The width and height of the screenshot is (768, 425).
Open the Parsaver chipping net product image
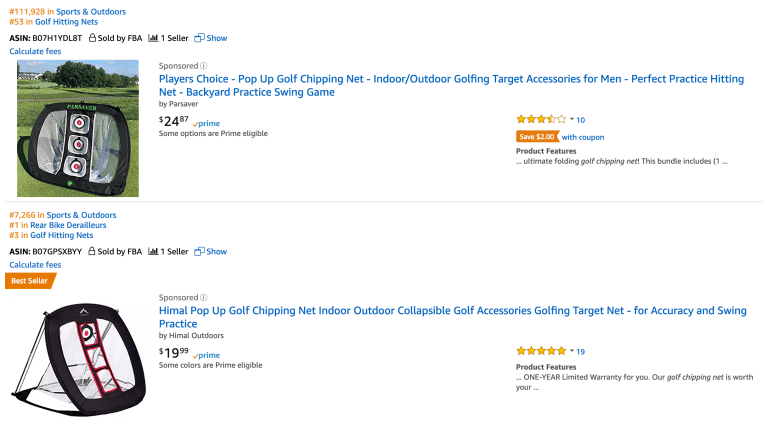click(x=78, y=128)
